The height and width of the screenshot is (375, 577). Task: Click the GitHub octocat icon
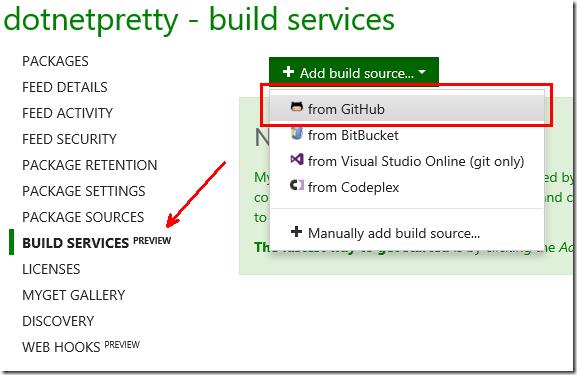(297, 107)
